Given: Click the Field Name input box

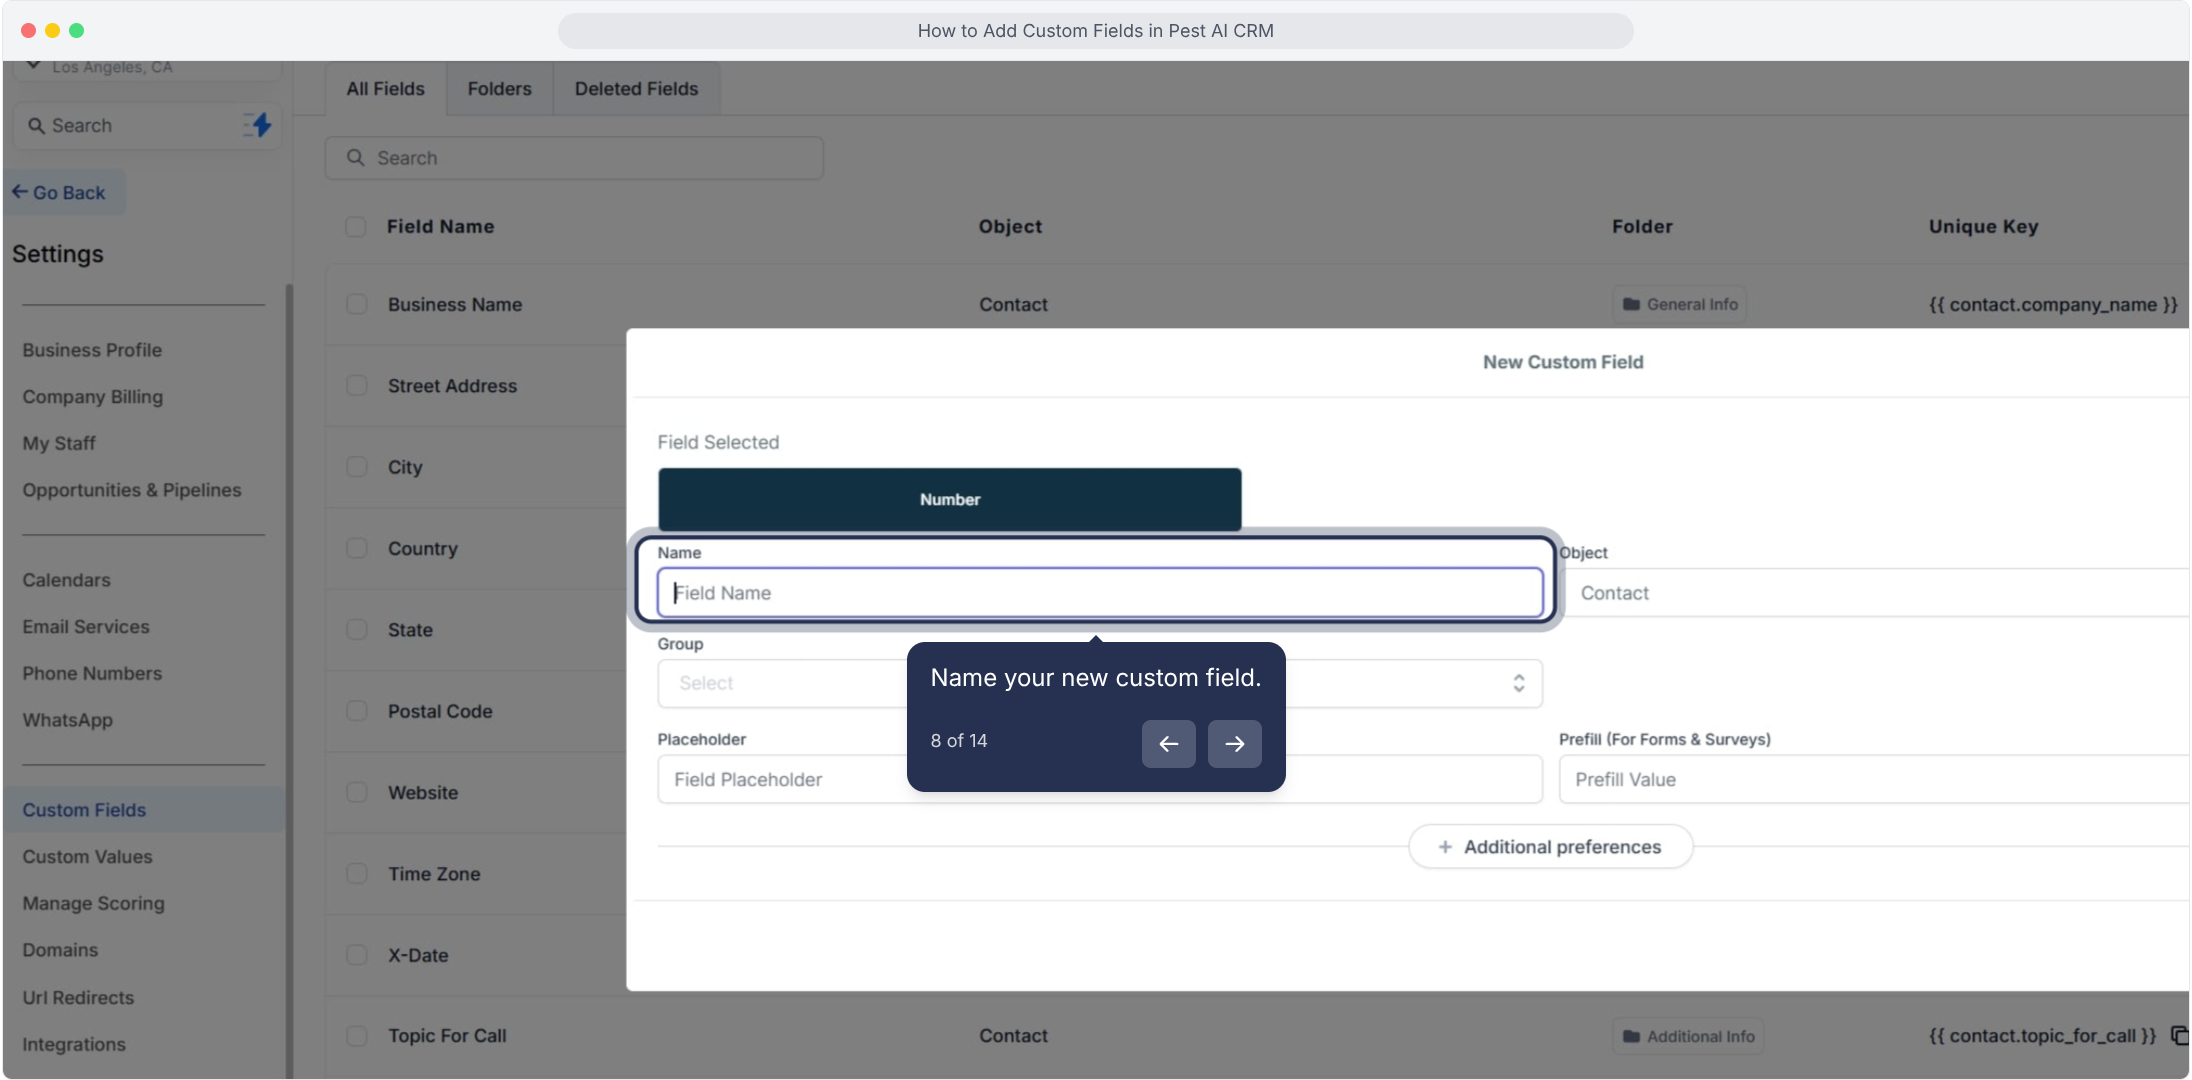Looking at the screenshot, I should [1100, 593].
